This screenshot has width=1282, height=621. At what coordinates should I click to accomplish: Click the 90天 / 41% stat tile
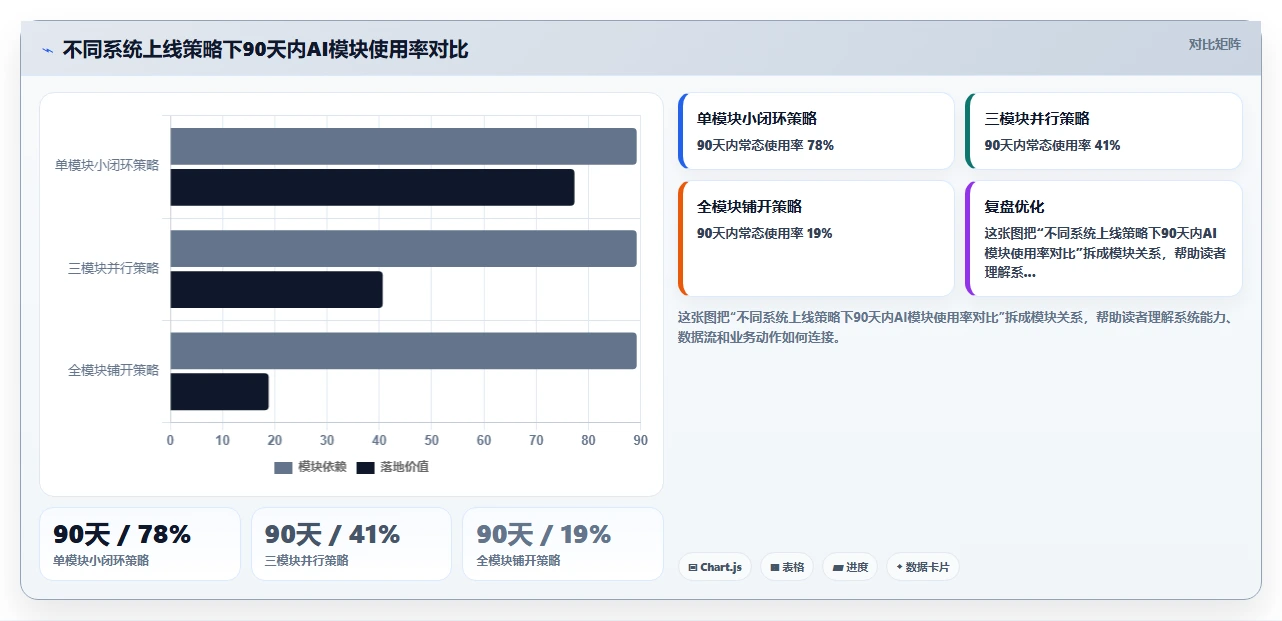click(x=351, y=544)
